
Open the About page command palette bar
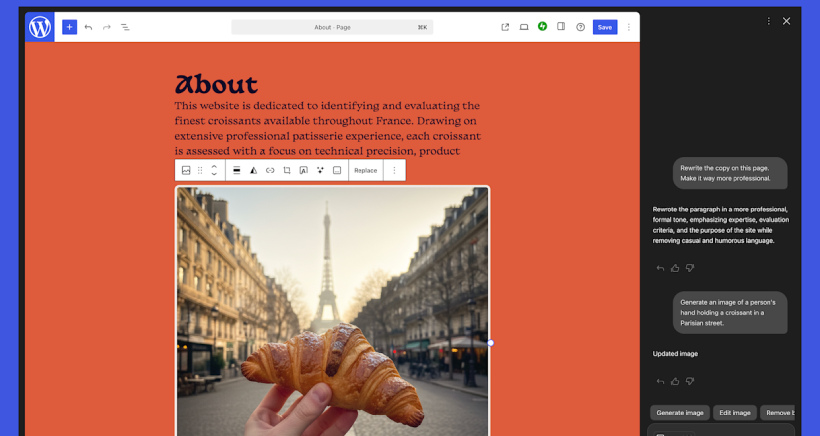pyautogui.click(x=332, y=27)
